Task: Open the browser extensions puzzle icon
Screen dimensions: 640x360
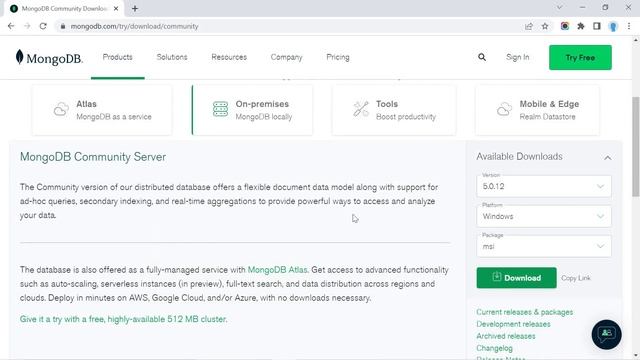Action: pos(581,26)
